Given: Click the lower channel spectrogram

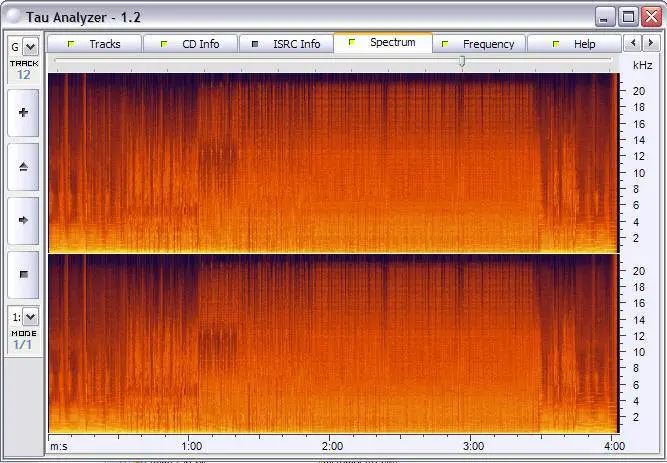Looking at the screenshot, I should pos(333,344).
